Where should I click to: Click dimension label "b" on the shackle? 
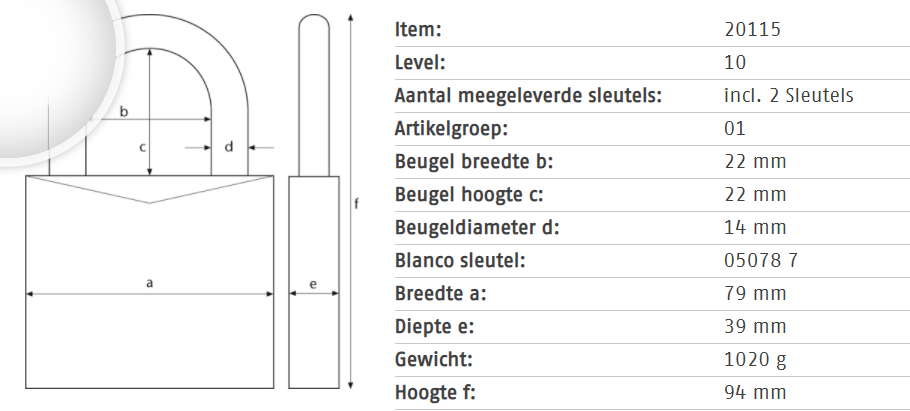[x=123, y=112]
